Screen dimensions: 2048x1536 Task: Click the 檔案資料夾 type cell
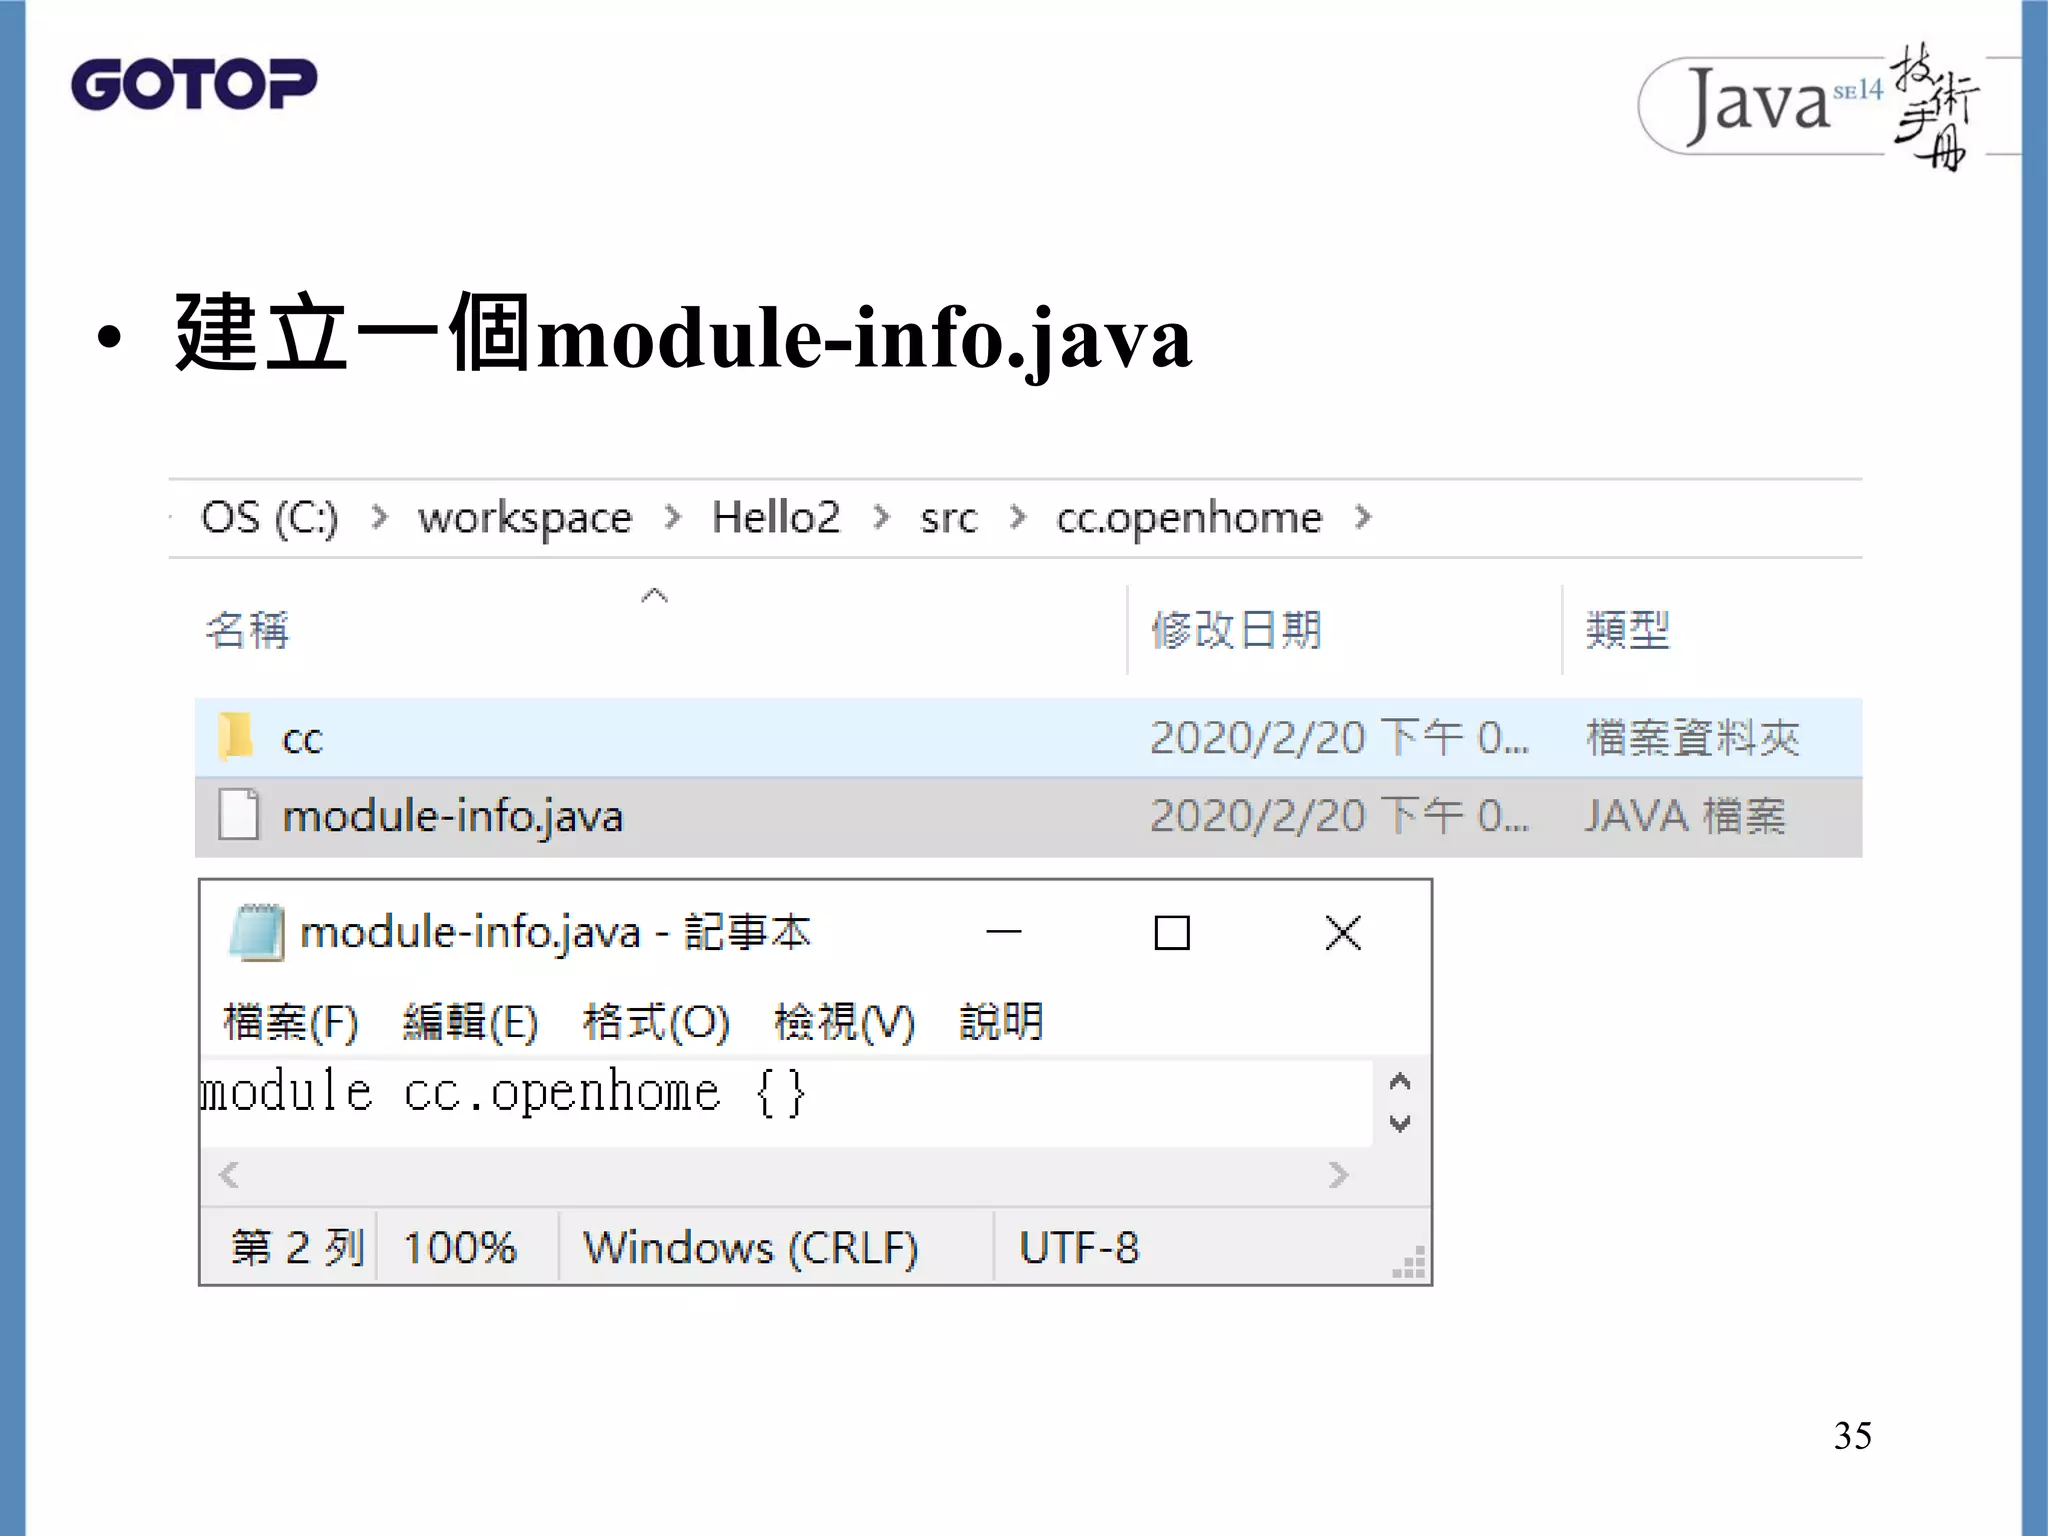[x=1692, y=738]
